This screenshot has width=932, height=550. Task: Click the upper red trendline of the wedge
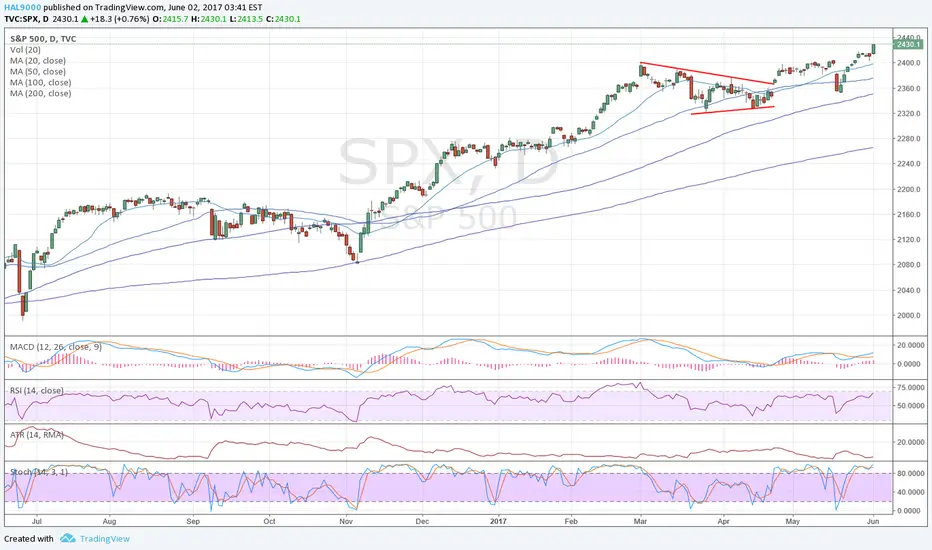707,73
